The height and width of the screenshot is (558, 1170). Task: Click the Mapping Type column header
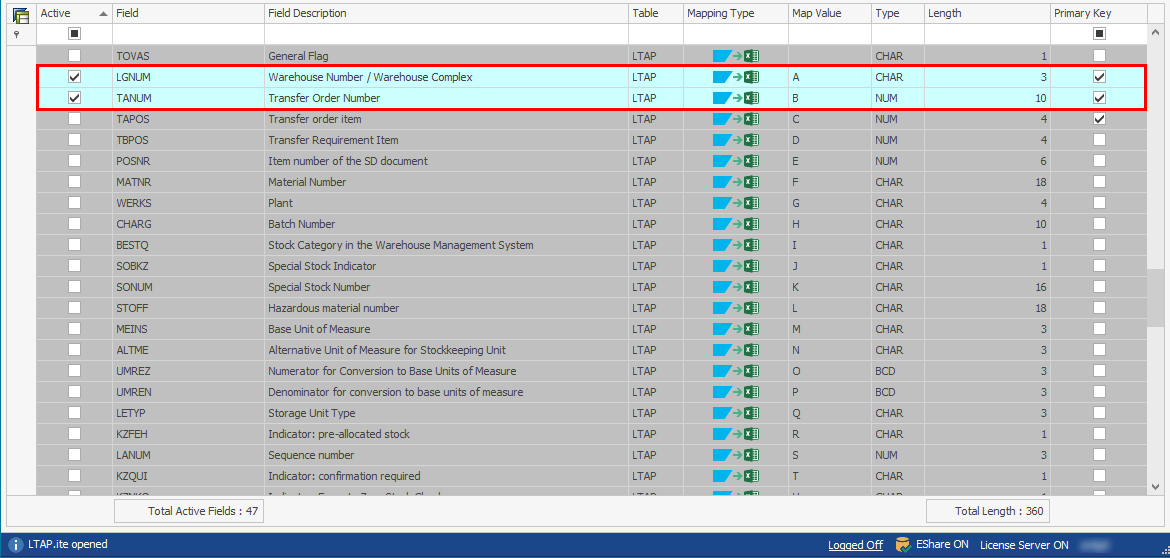point(720,13)
